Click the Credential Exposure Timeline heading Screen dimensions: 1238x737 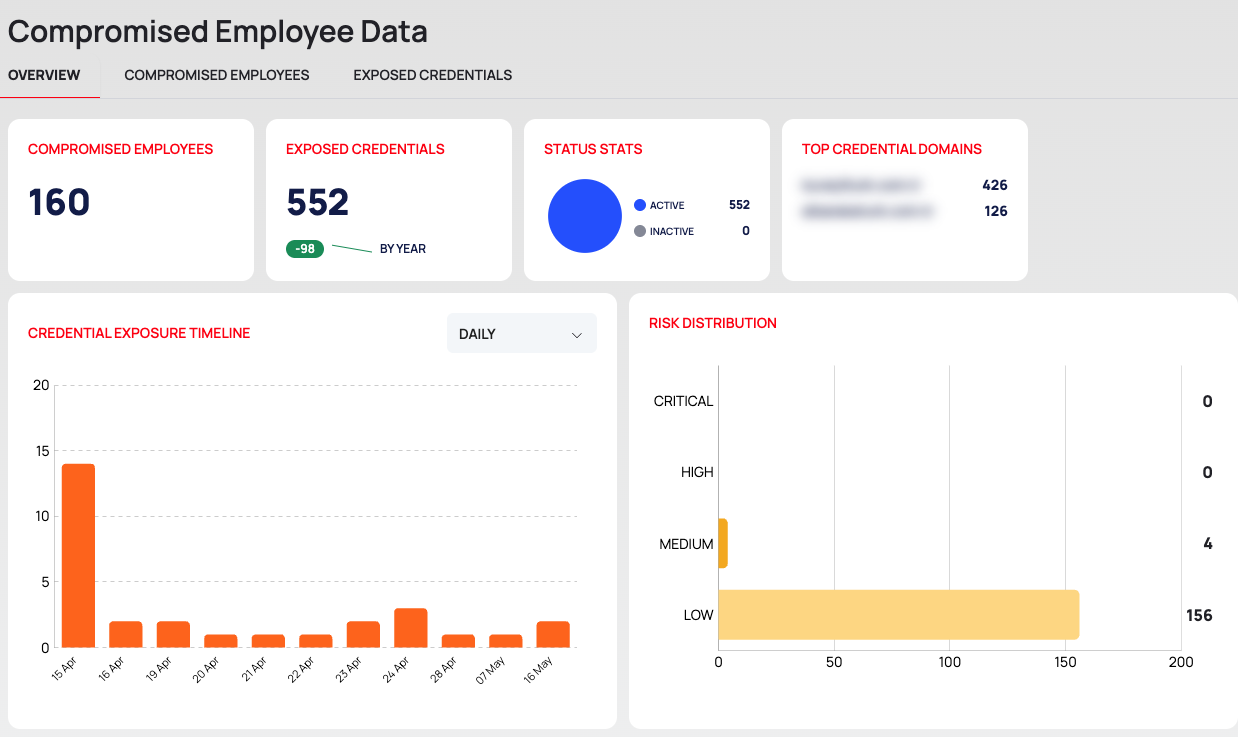pos(139,333)
